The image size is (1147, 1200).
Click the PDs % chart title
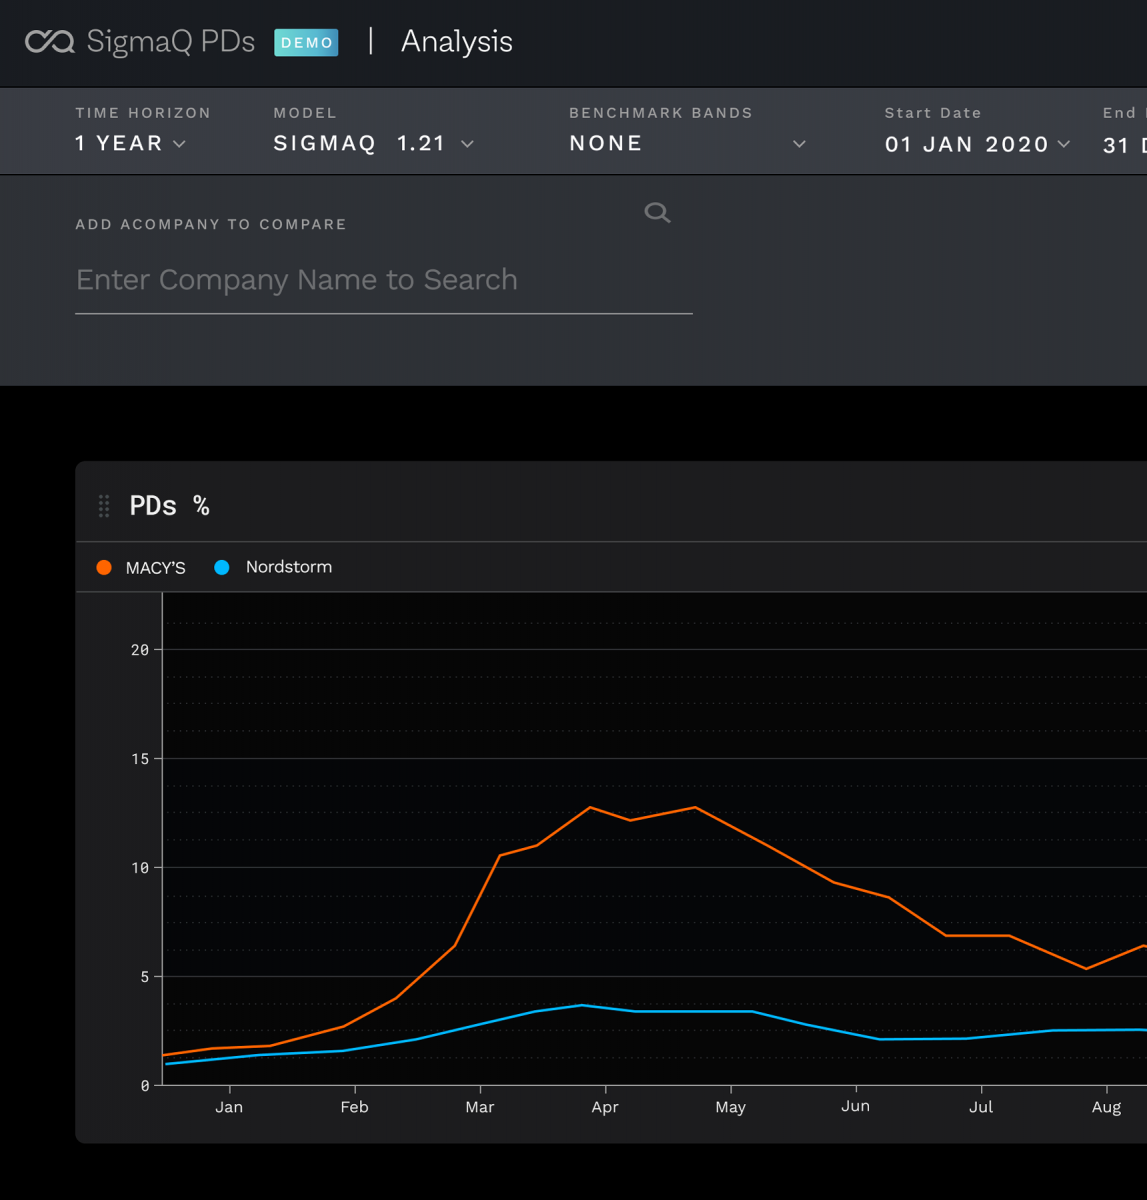click(169, 506)
